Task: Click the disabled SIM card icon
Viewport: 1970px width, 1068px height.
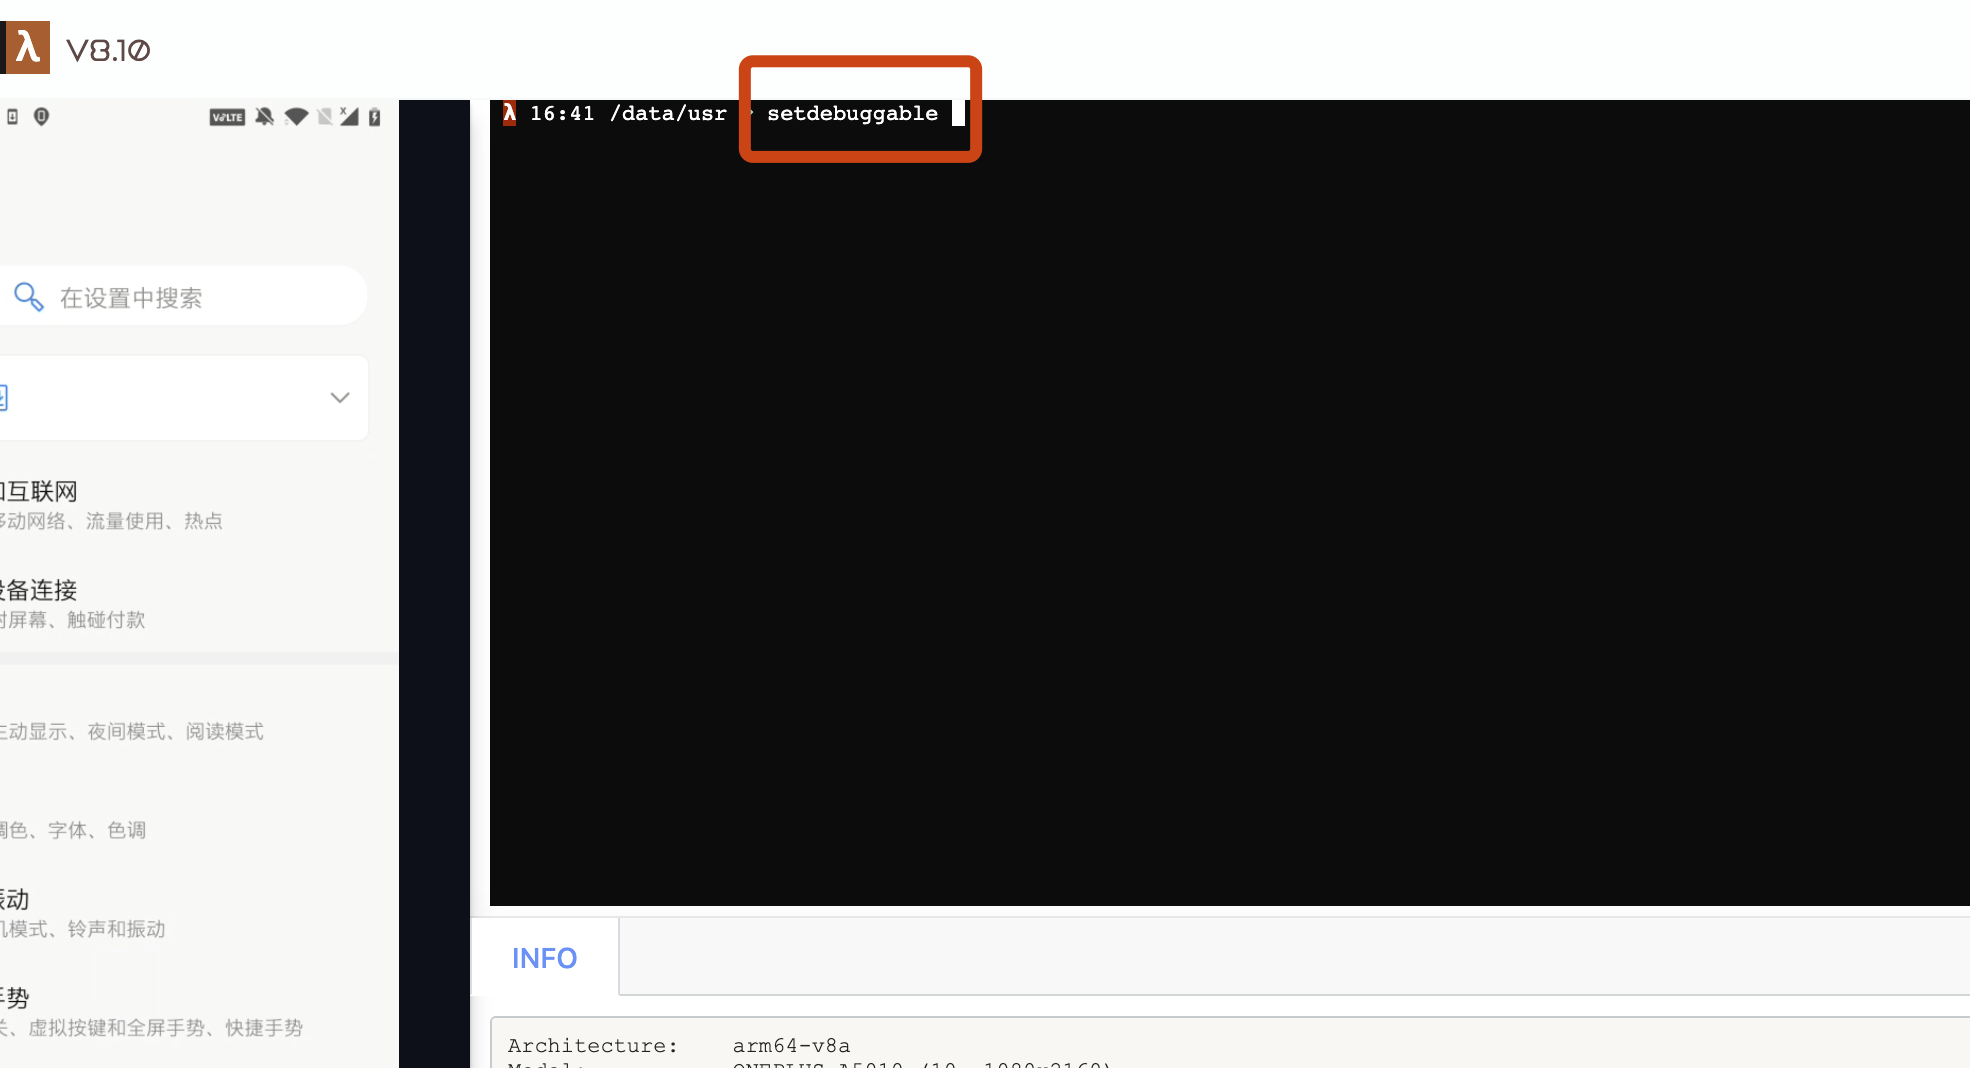Action: pos(324,117)
